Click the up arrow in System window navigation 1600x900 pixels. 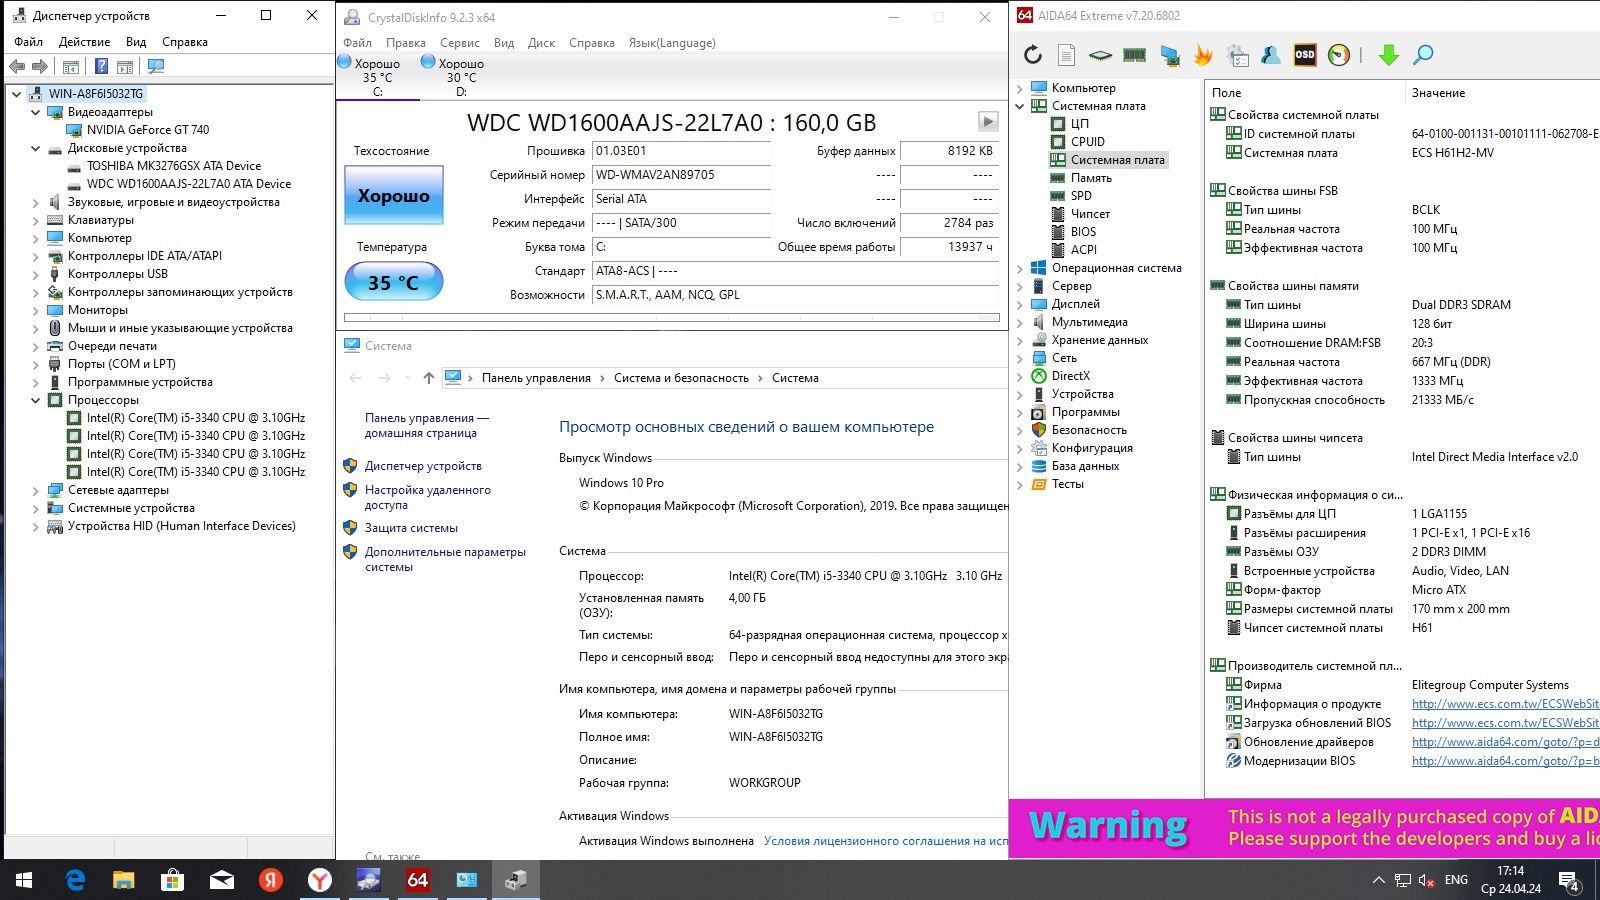coord(429,378)
